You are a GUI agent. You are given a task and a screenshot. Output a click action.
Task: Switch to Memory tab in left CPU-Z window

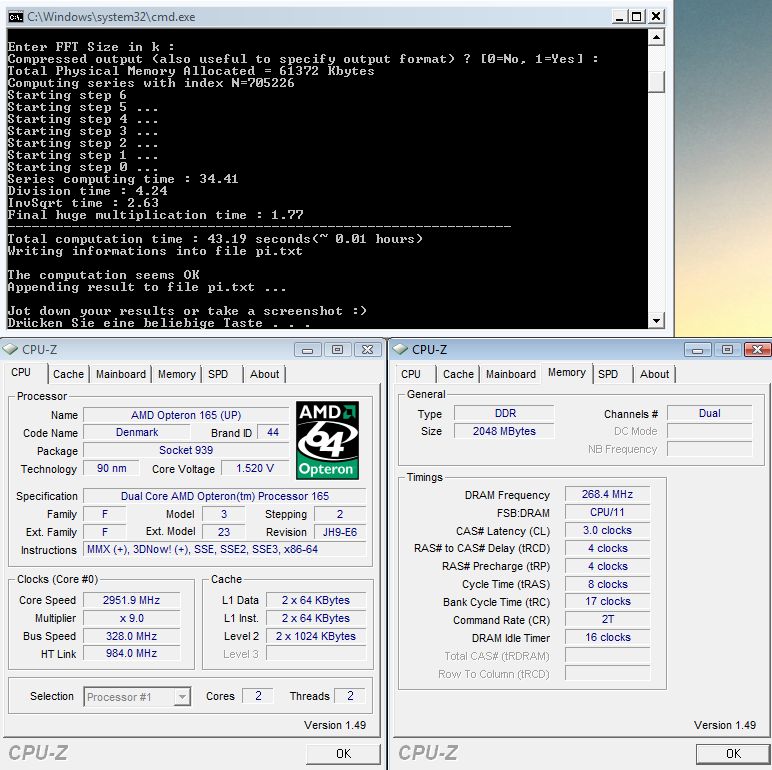coord(177,374)
